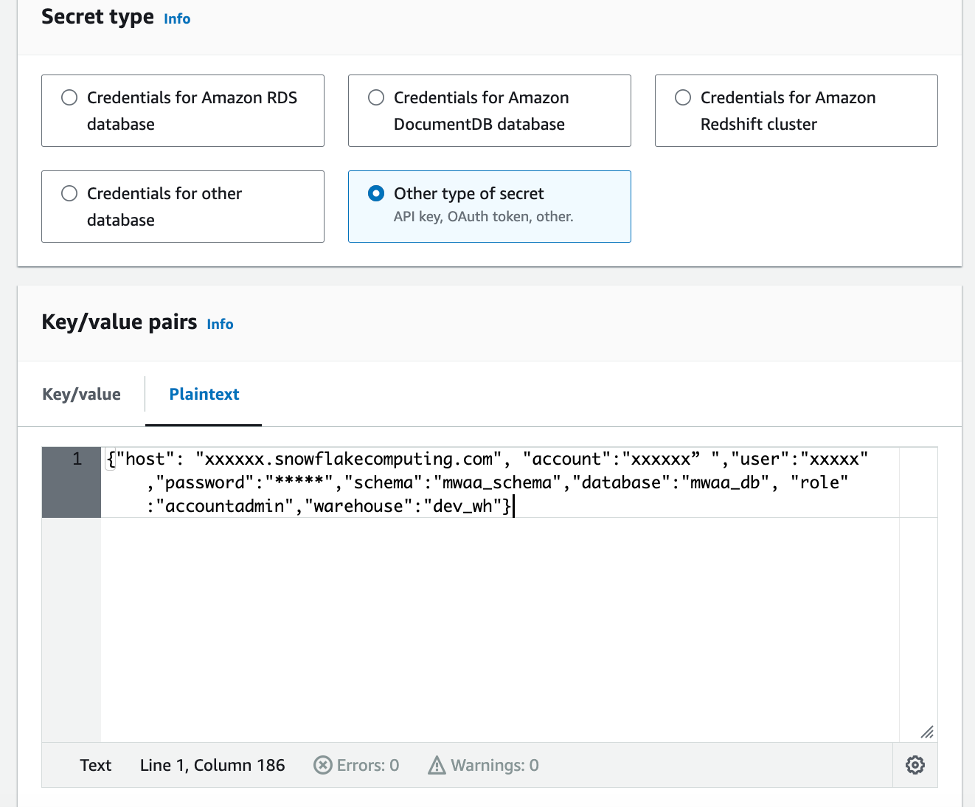Switch to the Key/value tab
The image size is (977, 808).
click(81, 394)
